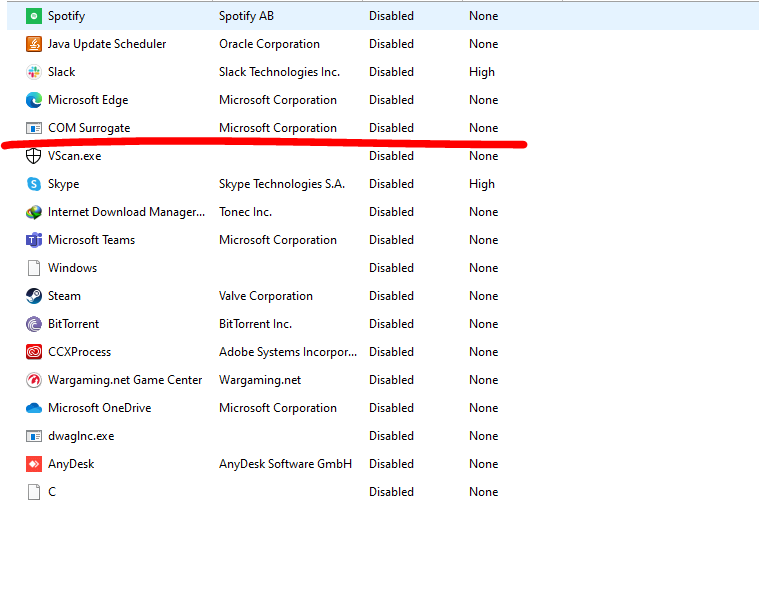Select the COM Surrogate entry name
759x612 pixels.
tap(89, 128)
